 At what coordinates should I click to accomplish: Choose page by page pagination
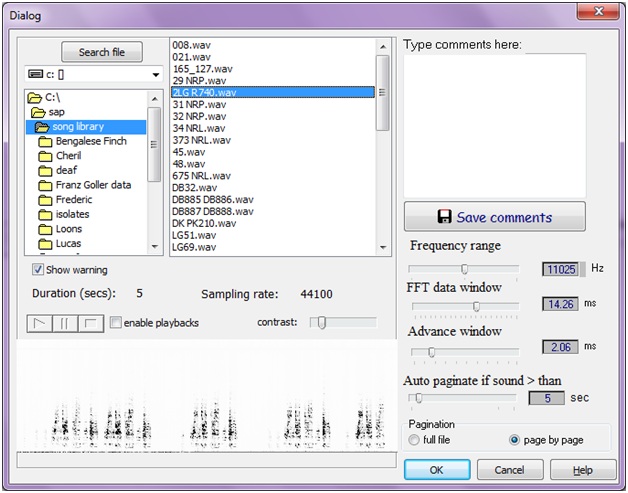tap(514, 440)
